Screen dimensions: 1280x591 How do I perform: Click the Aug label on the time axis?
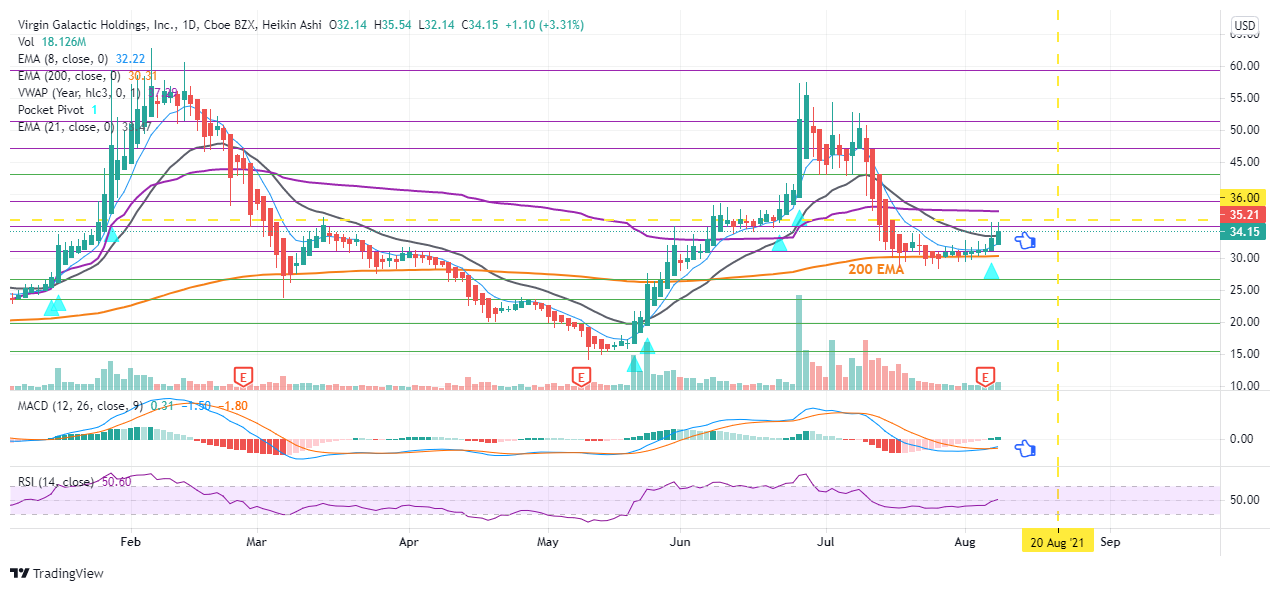966,542
